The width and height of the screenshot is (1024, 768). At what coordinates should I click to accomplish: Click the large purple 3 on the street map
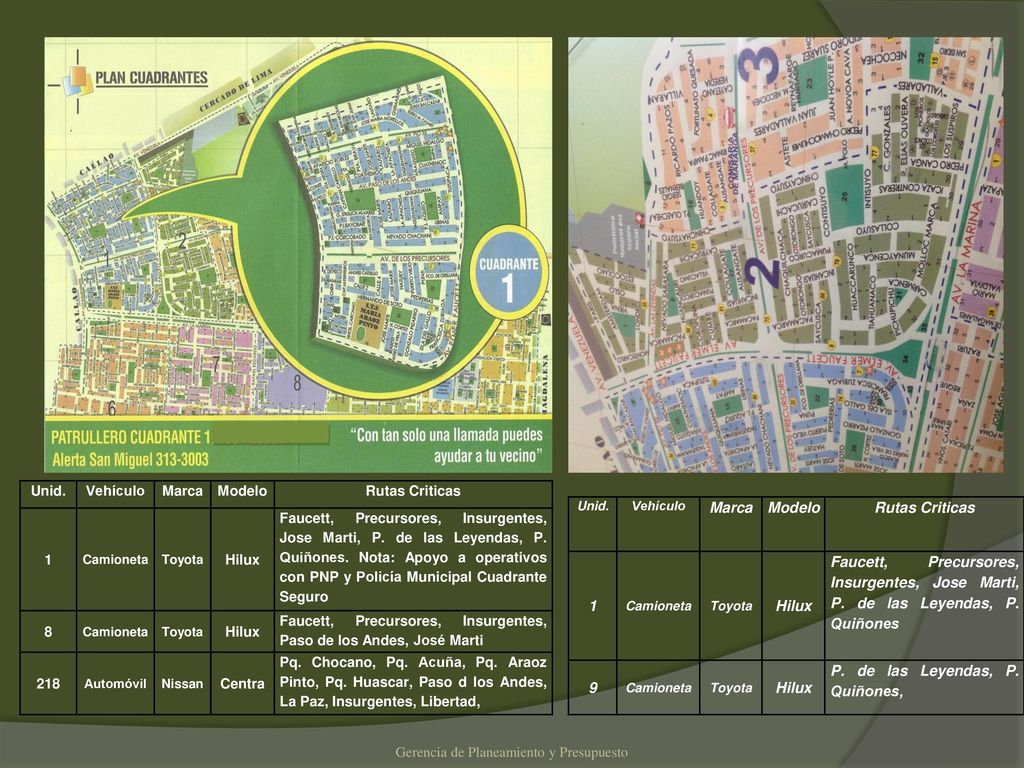[758, 65]
